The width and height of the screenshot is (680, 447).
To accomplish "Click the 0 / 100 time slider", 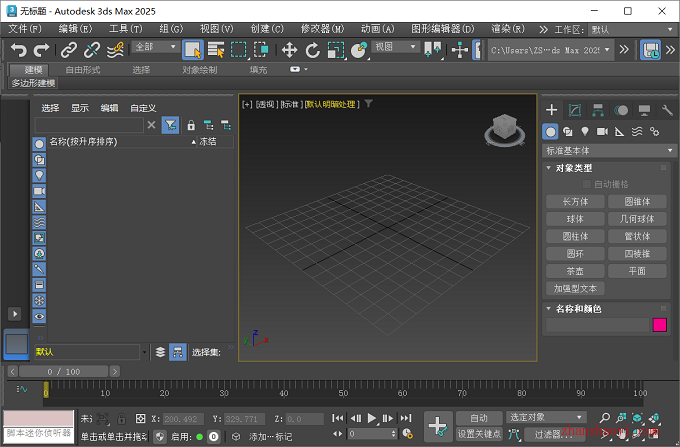I will (64, 372).
